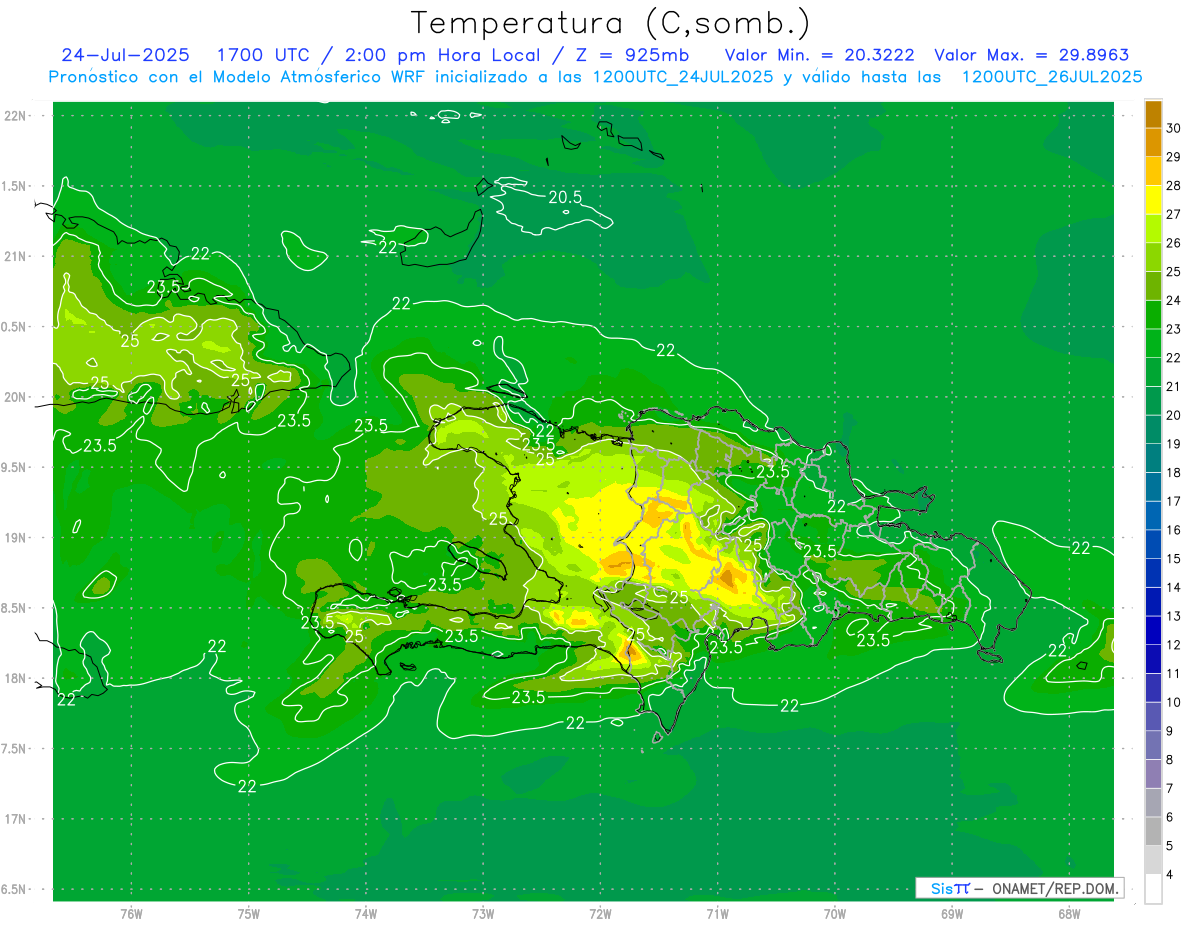Click the 17N latitude axis label
Viewport: 1200px width, 927px height.
[x=15, y=819]
